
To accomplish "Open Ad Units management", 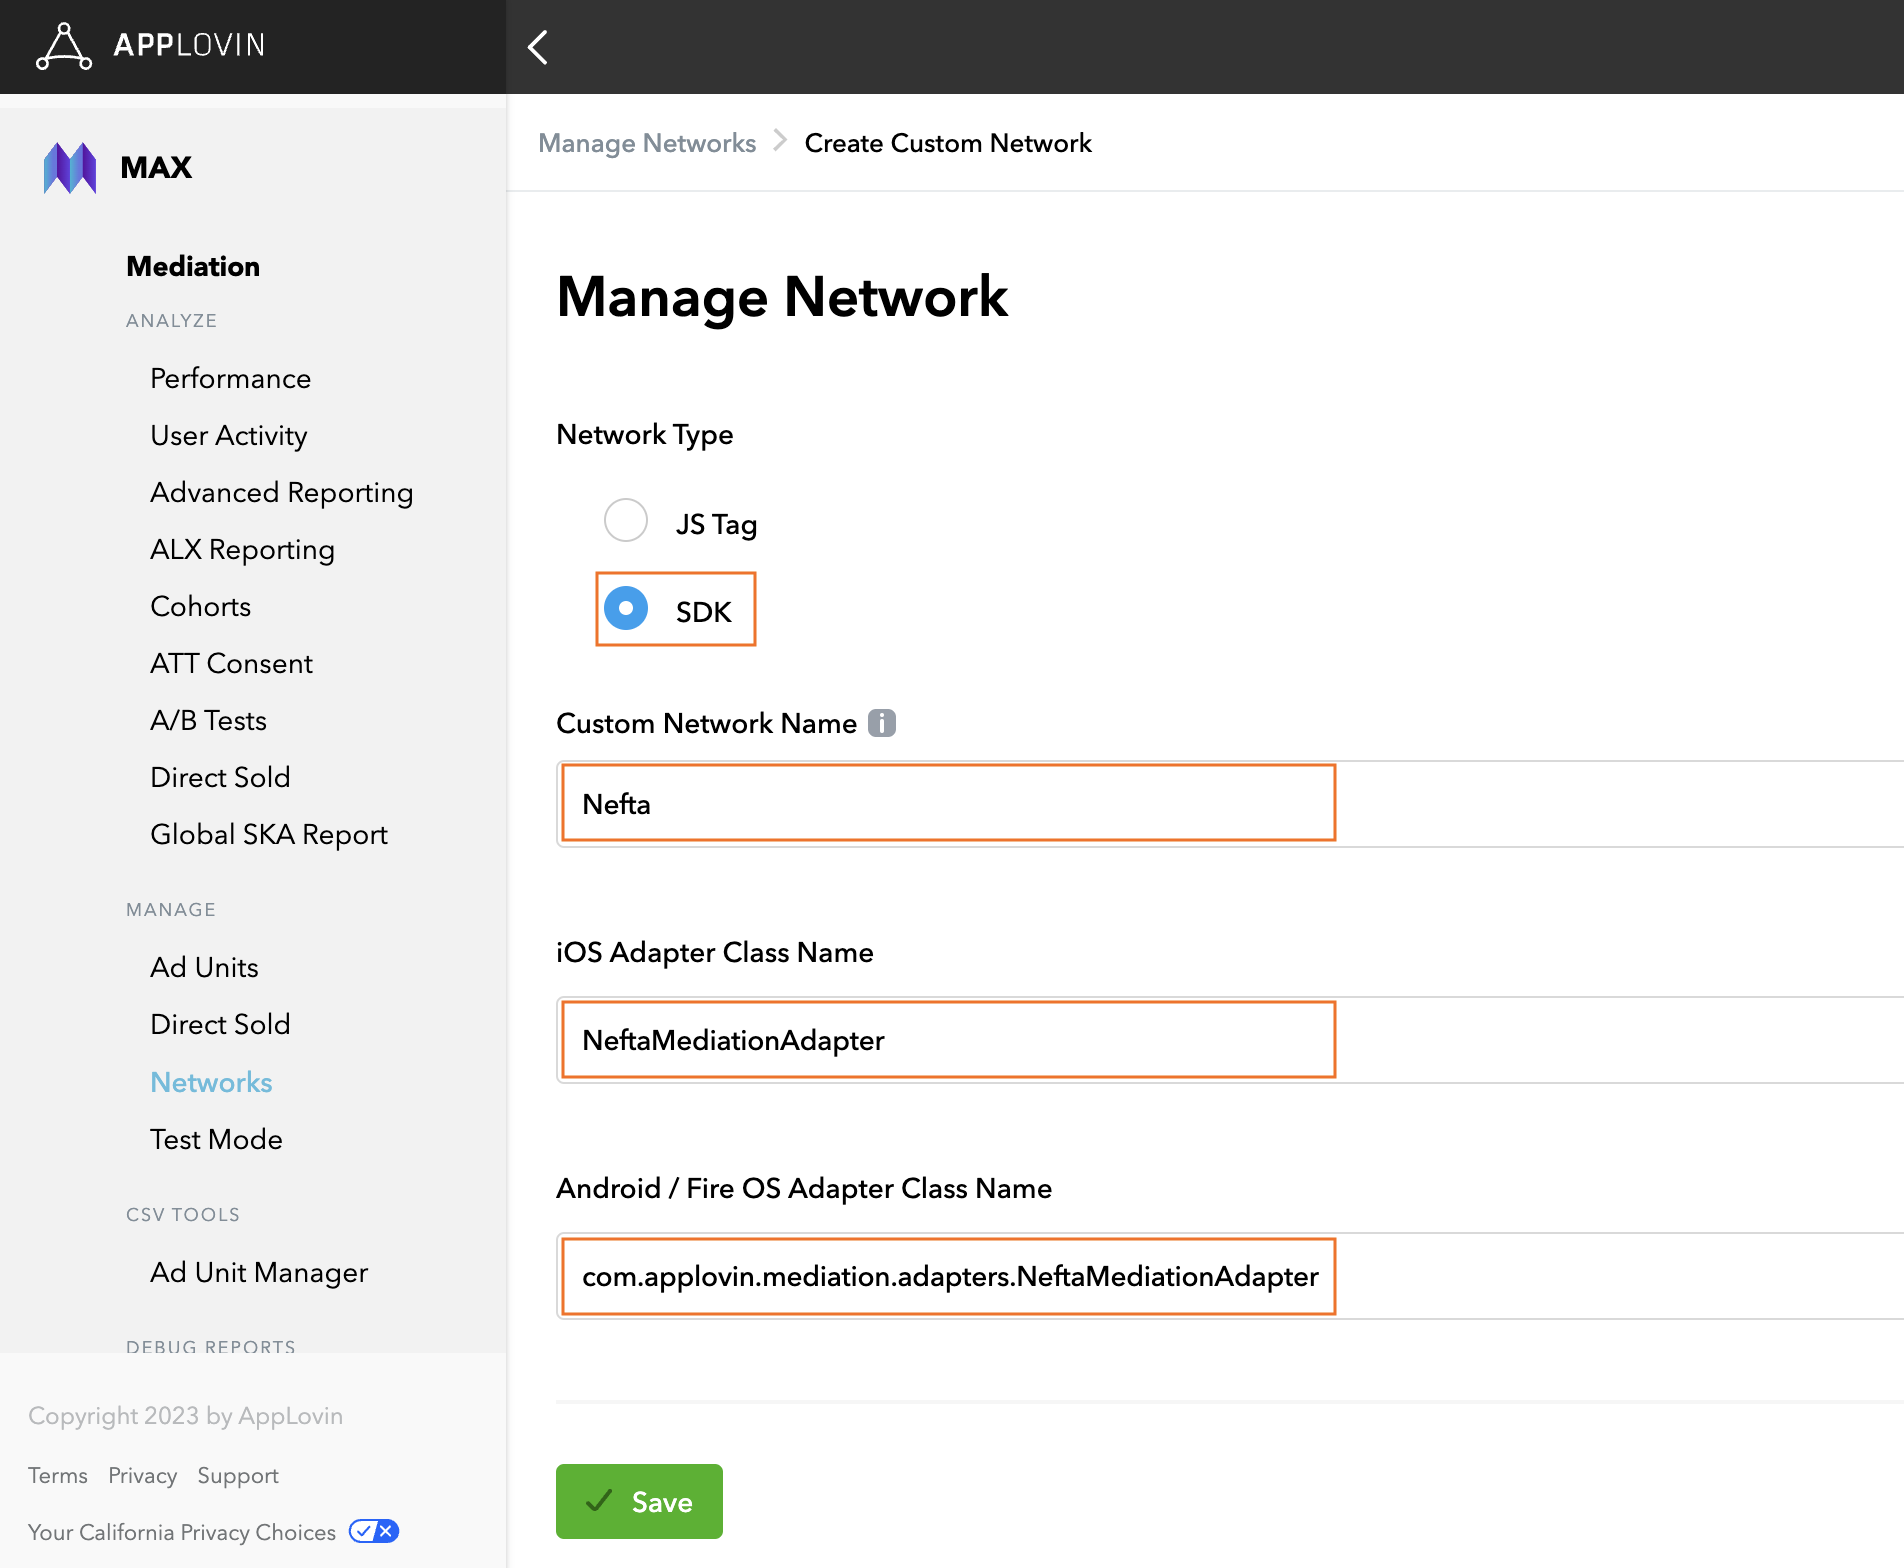I will click(205, 967).
